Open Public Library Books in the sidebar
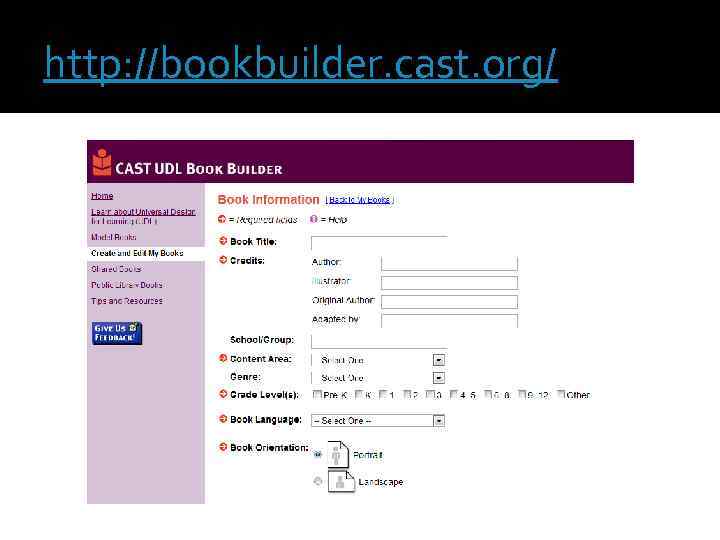720x540 pixels. [x=127, y=285]
